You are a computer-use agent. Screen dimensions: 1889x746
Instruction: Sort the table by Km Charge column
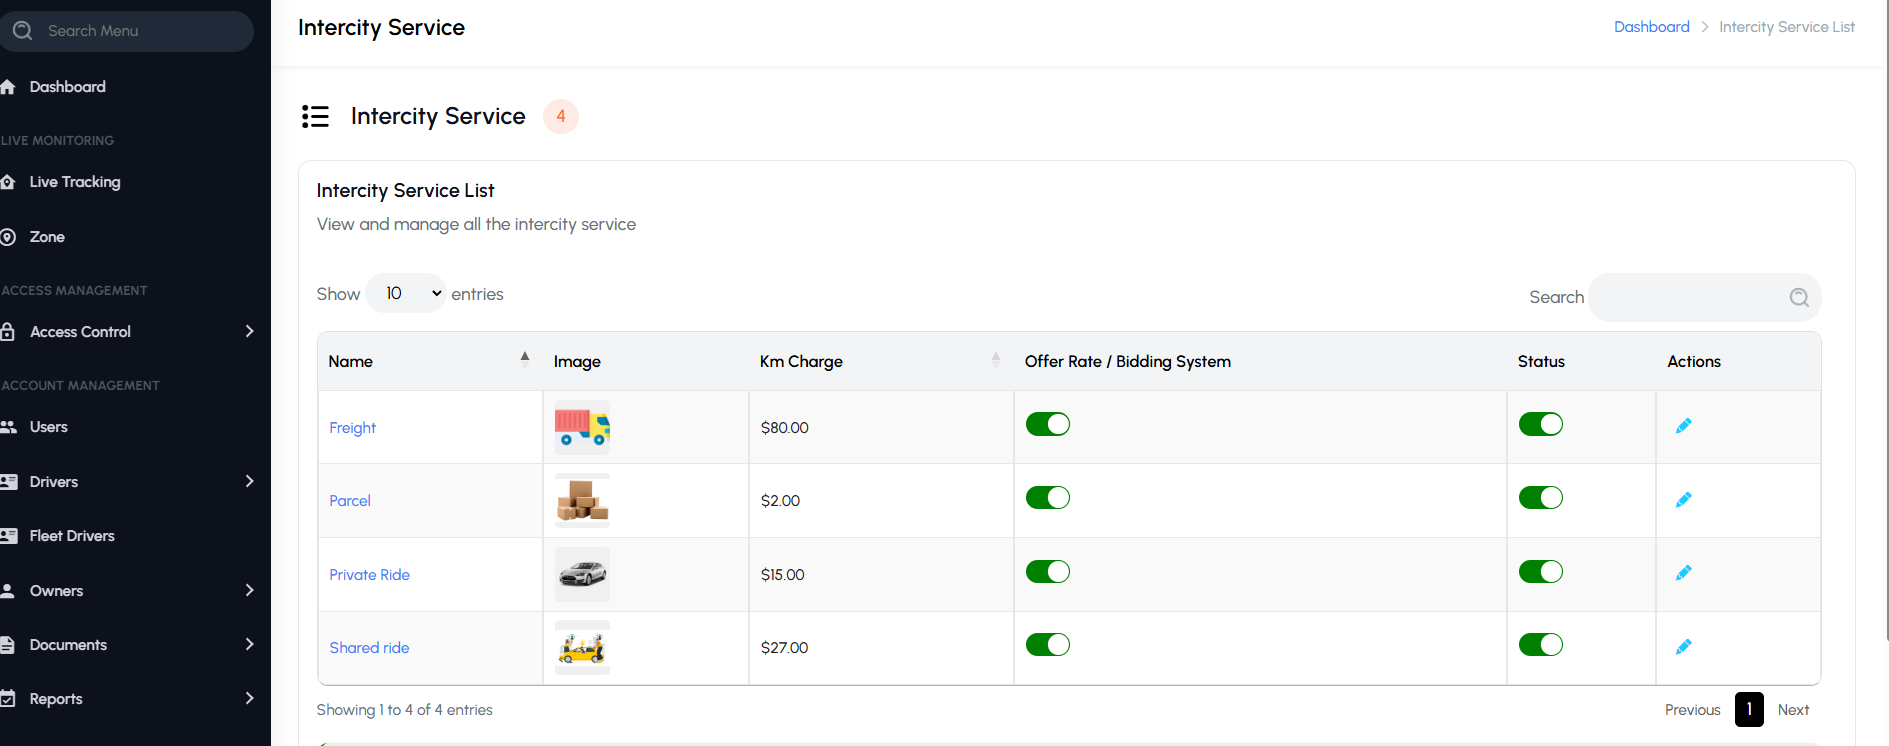(x=801, y=361)
